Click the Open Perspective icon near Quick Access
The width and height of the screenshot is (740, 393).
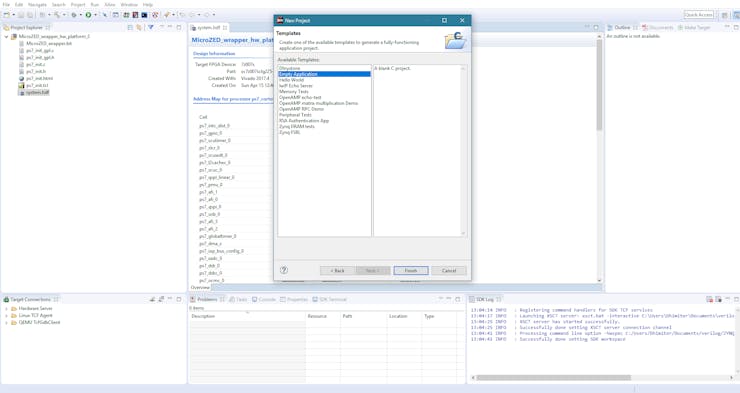[x=724, y=15]
